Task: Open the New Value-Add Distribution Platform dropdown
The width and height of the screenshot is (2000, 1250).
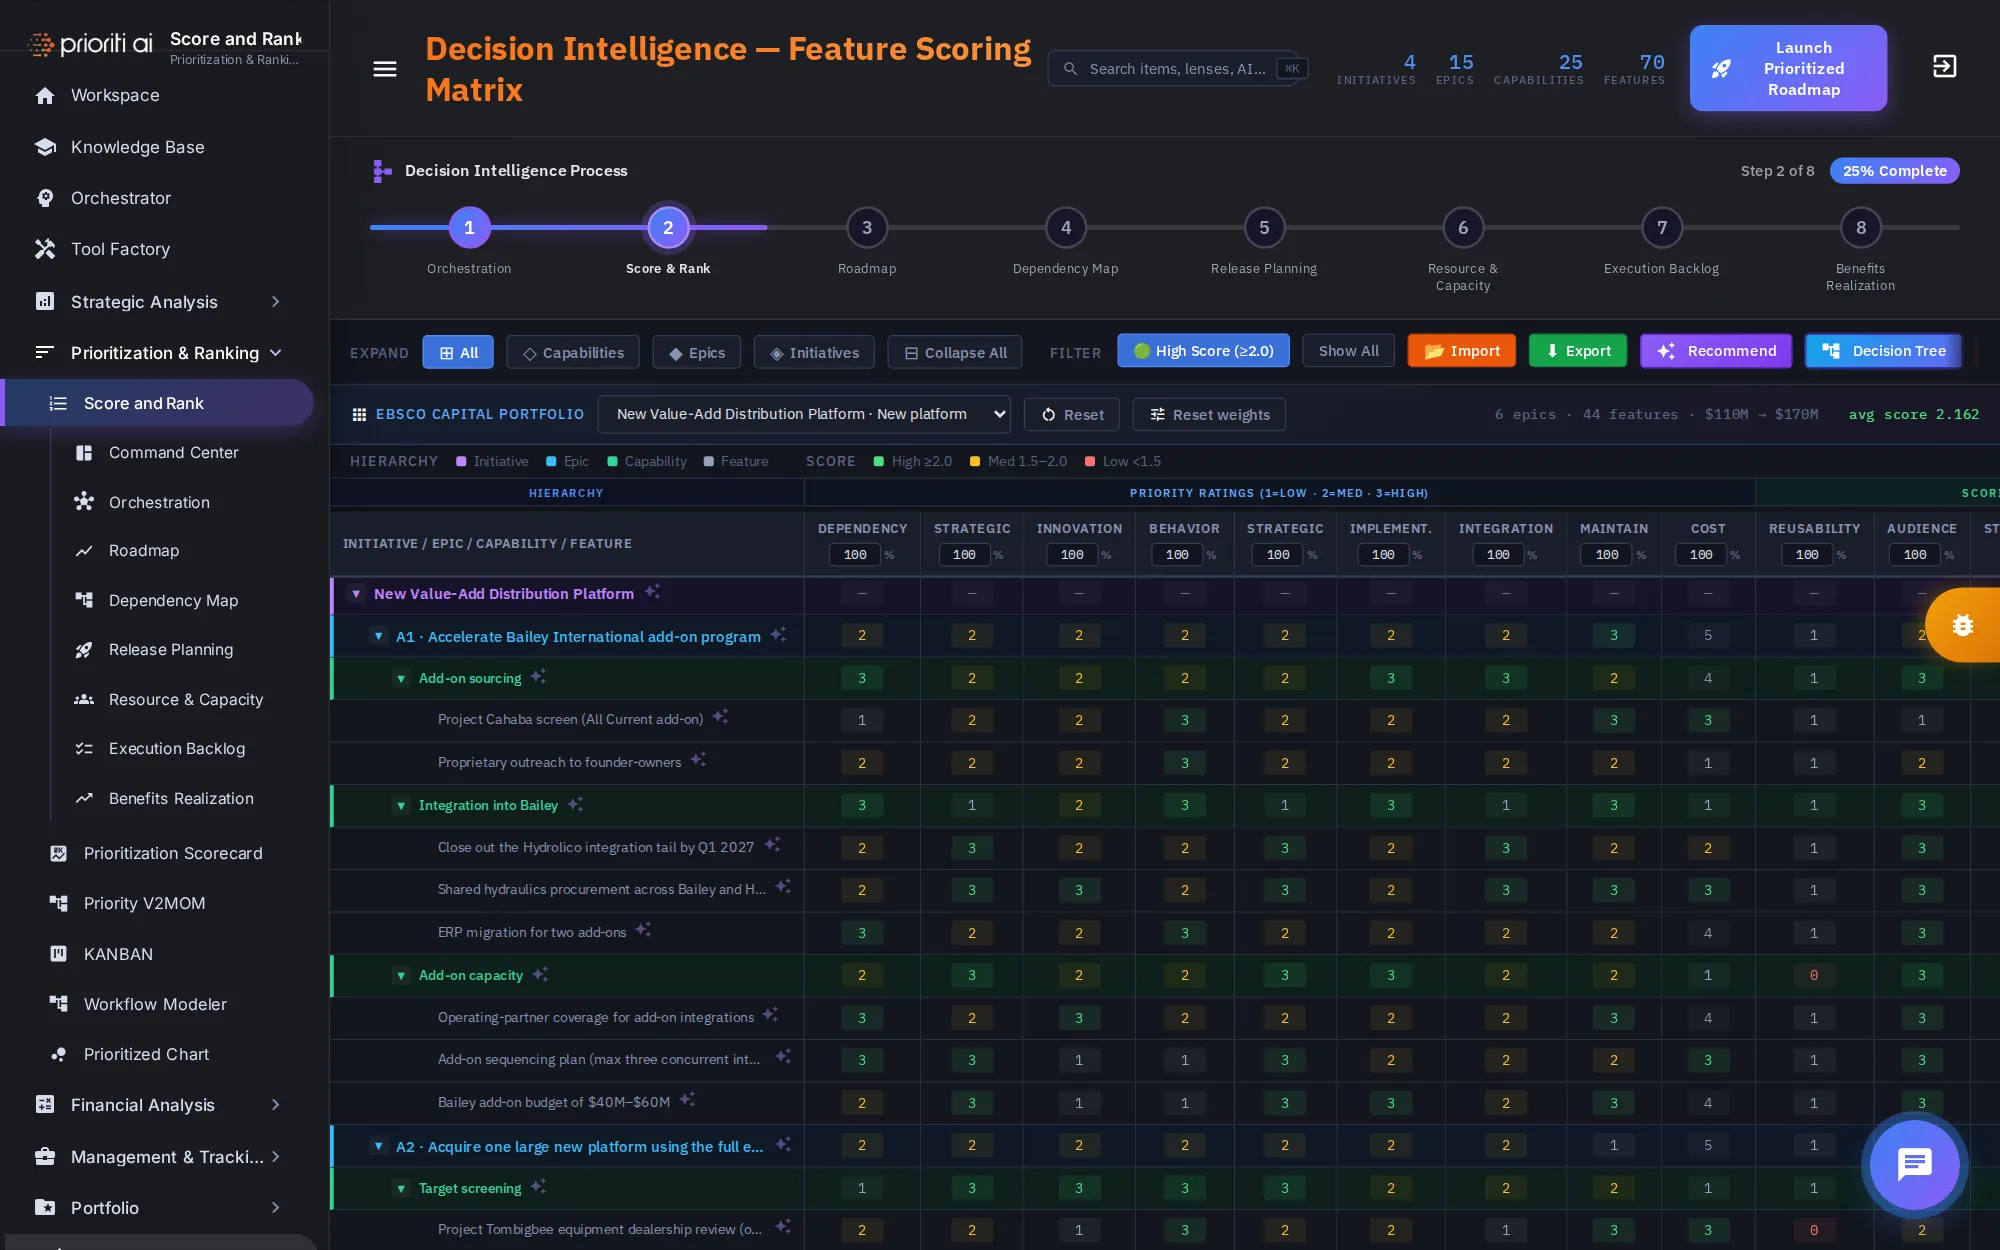Action: tap(804, 414)
